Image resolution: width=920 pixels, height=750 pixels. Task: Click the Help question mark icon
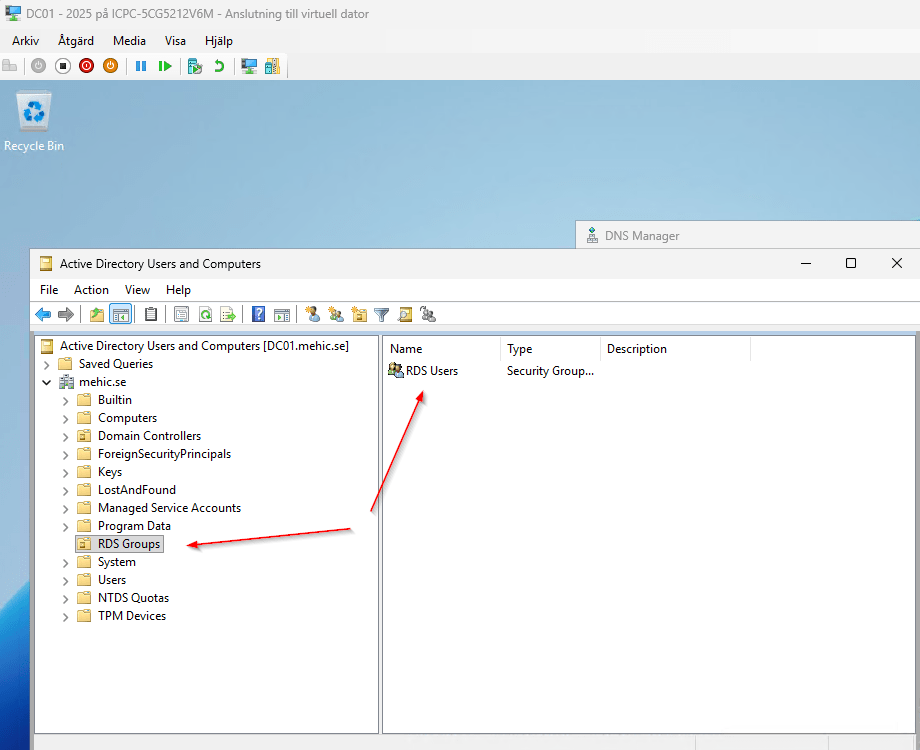(x=259, y=315)
